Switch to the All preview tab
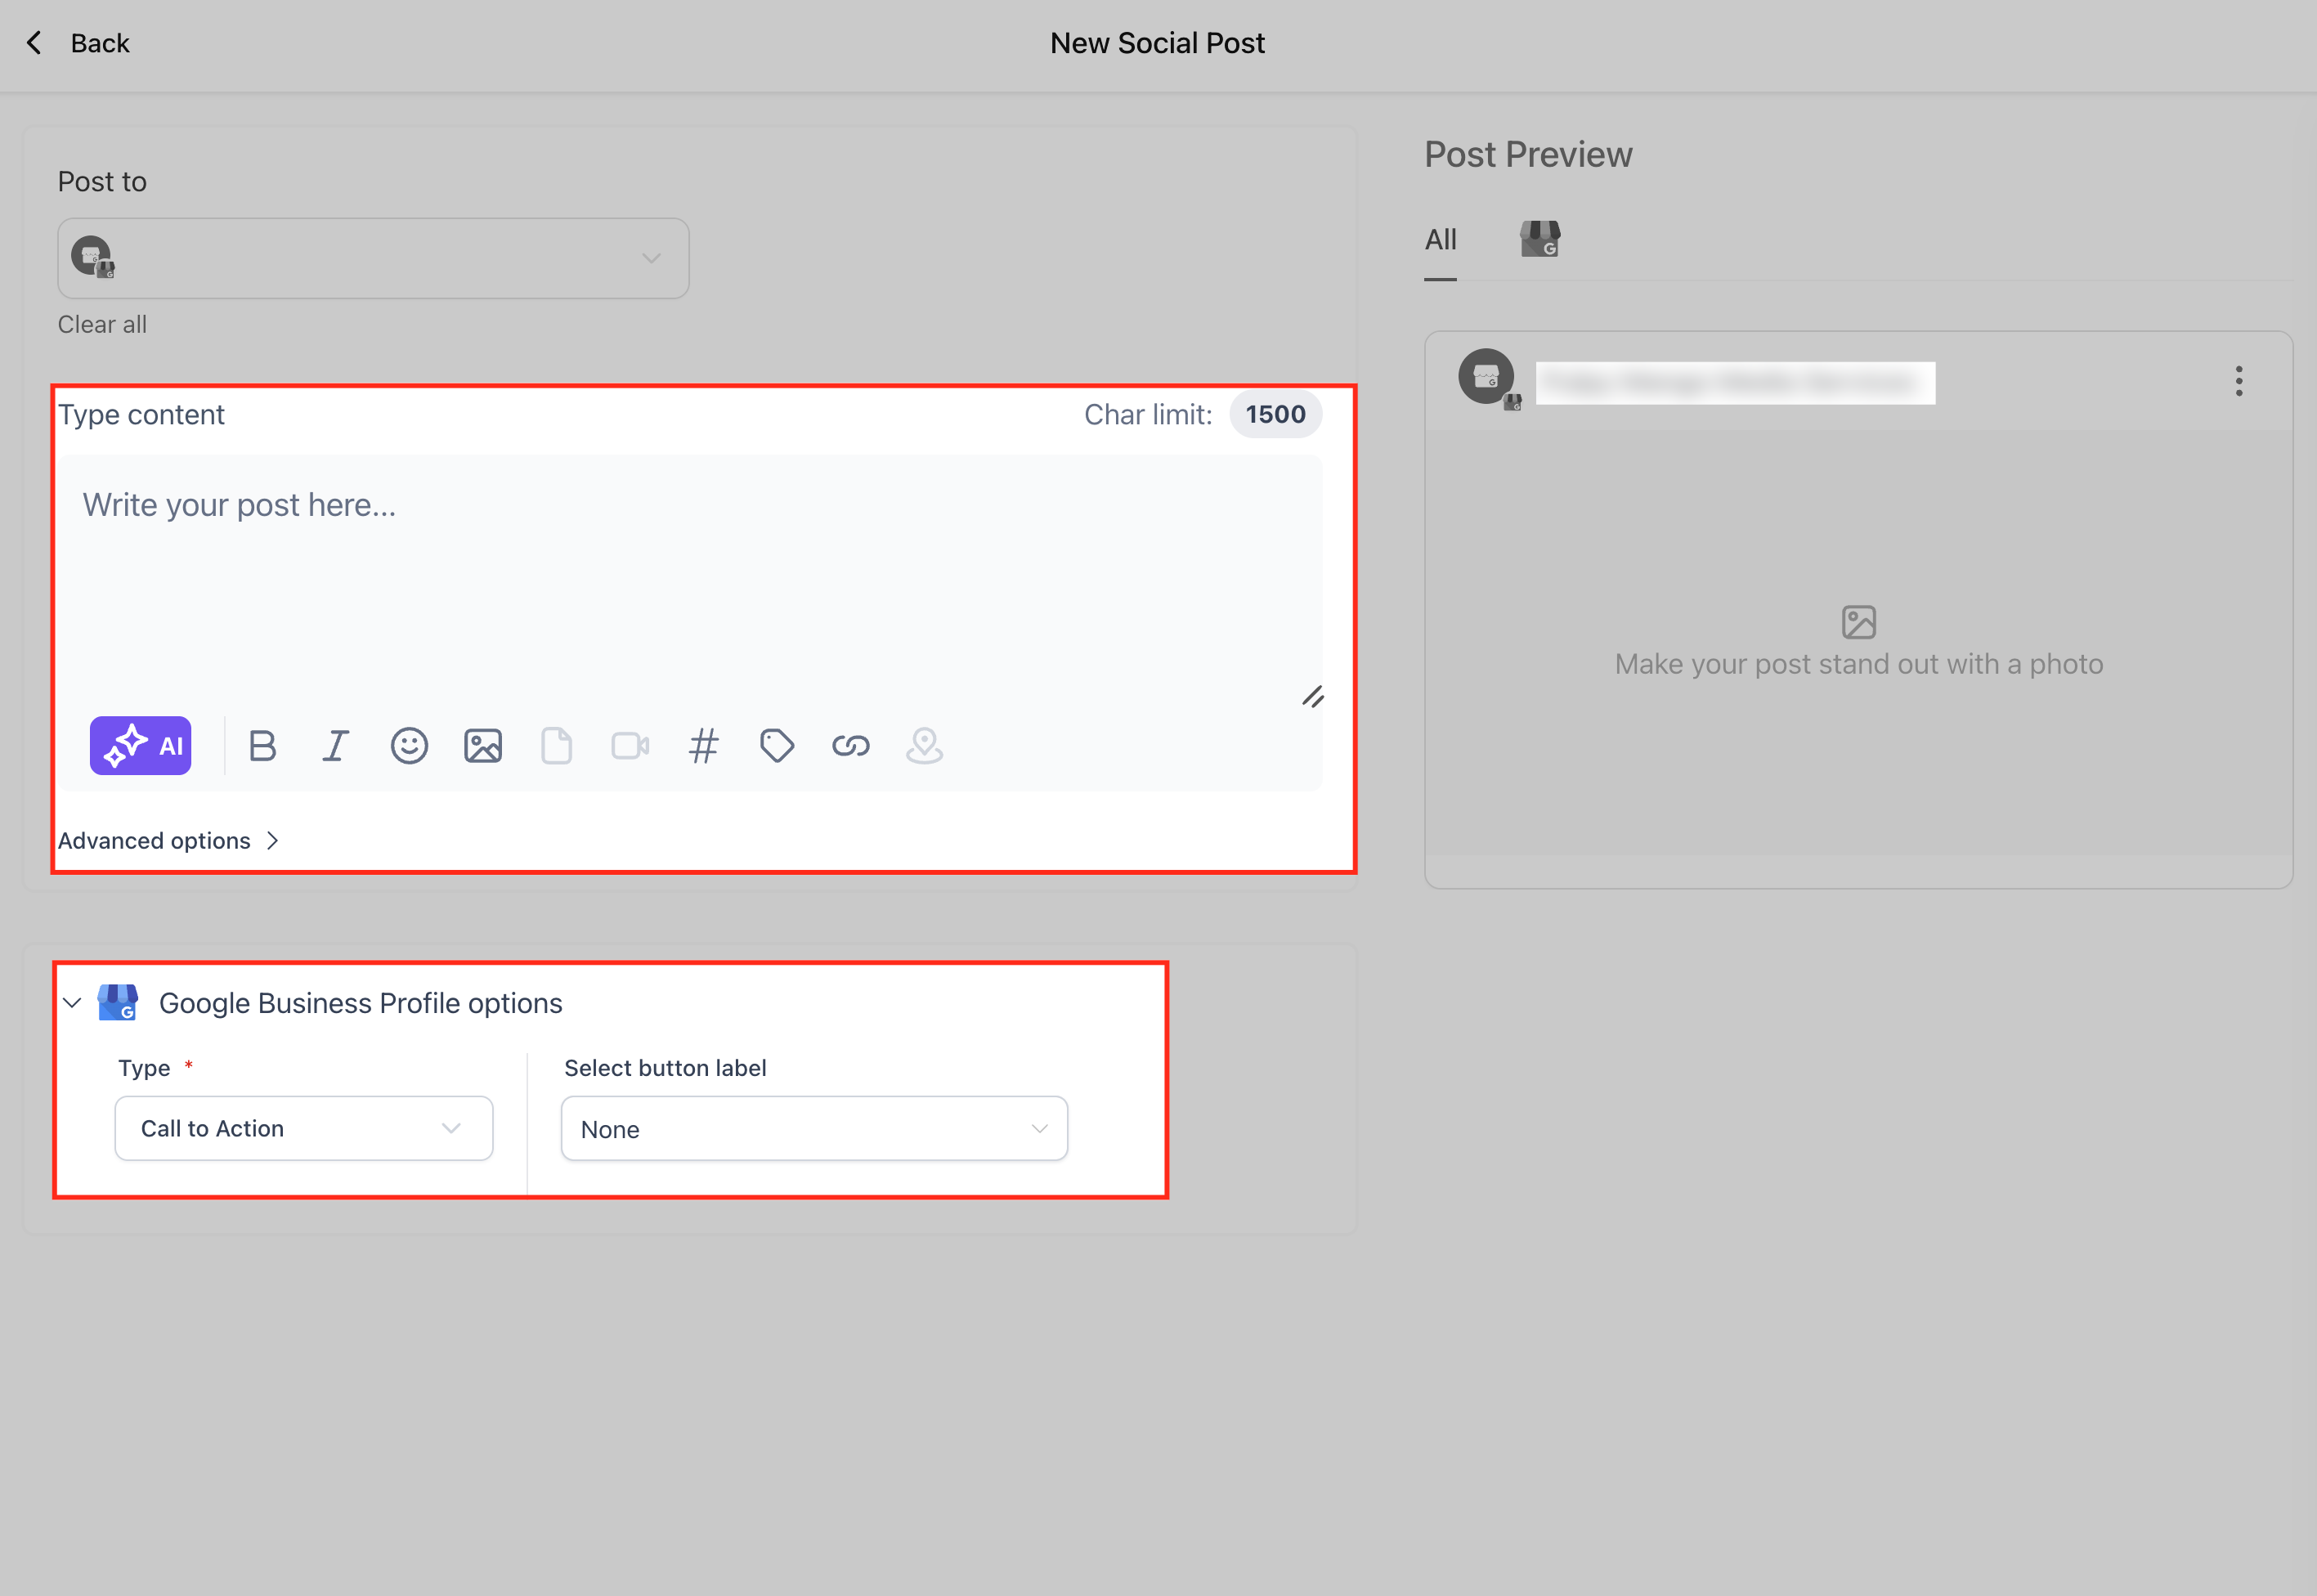 1440,240
